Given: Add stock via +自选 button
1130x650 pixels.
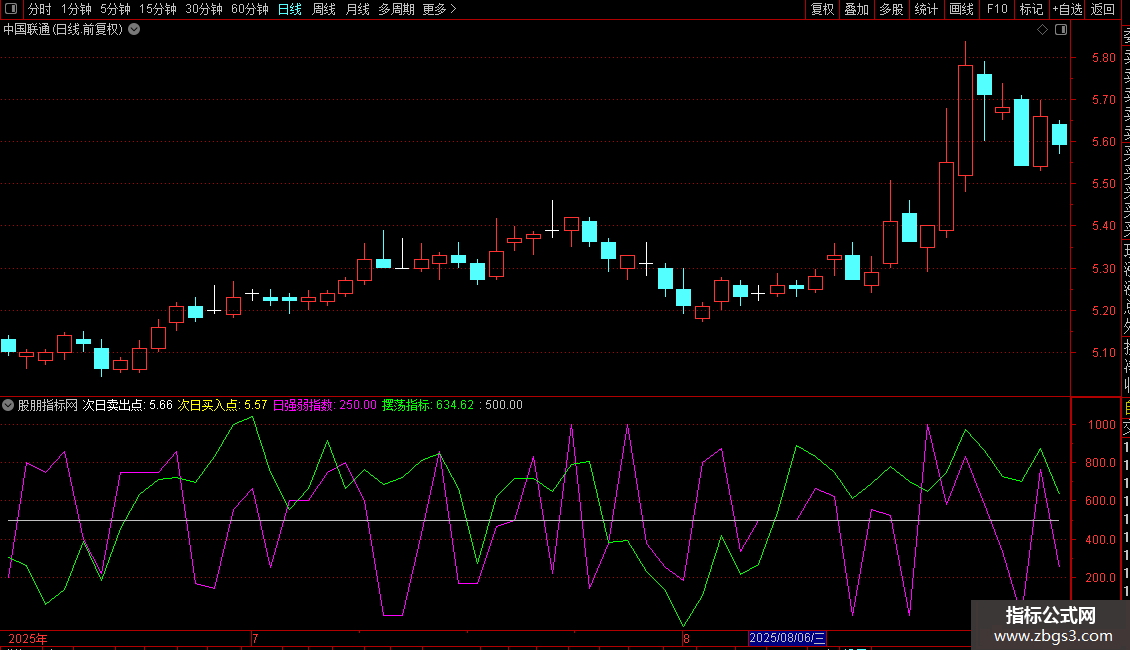Looking at the screenshot, I should pos(1067,9).
